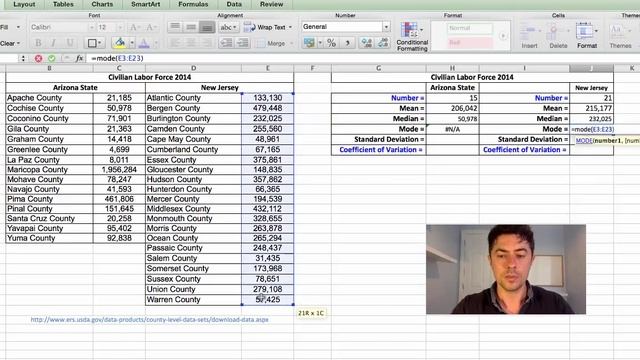Apply the currency number format

pyautogui.click(x=309, y=42)
